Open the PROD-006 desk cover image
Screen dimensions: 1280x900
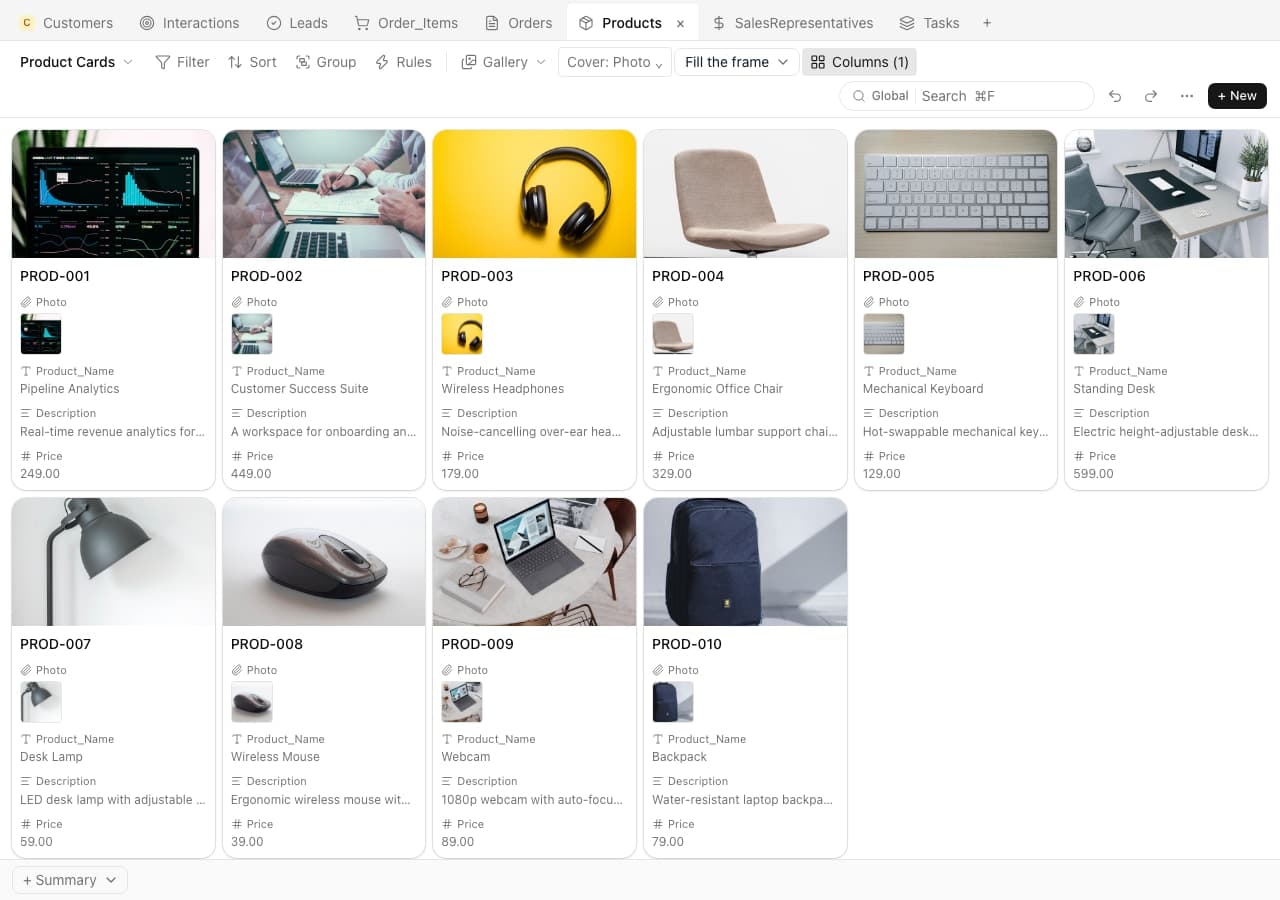(1167, 194)
